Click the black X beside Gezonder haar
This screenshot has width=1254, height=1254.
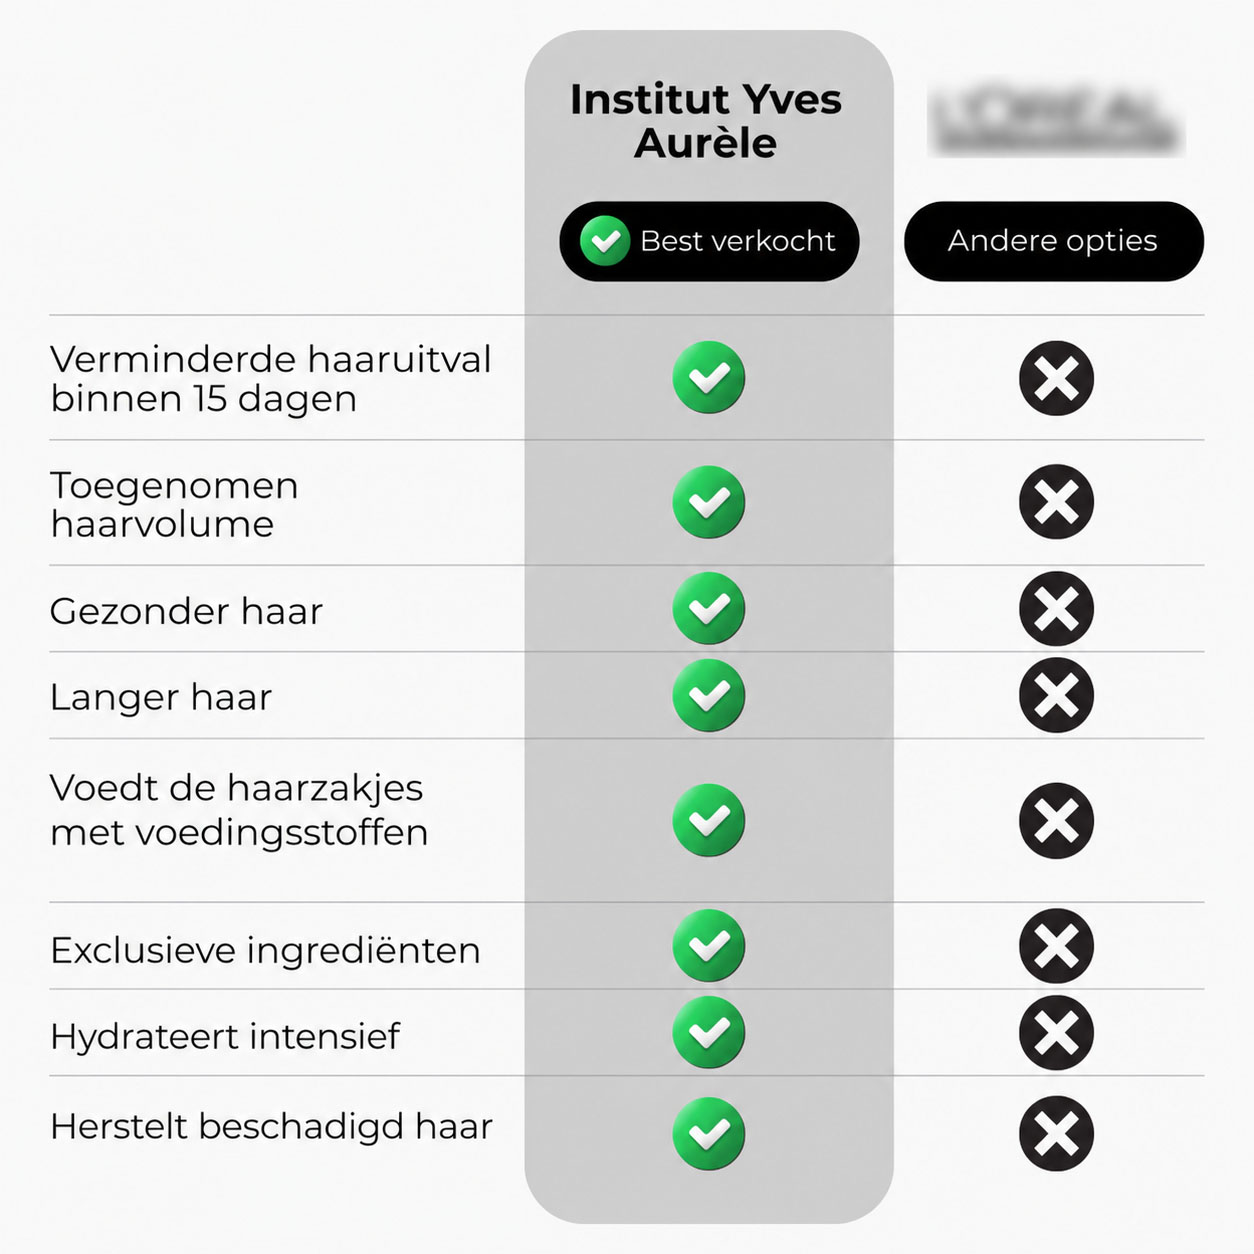[x=1057, y=608]
